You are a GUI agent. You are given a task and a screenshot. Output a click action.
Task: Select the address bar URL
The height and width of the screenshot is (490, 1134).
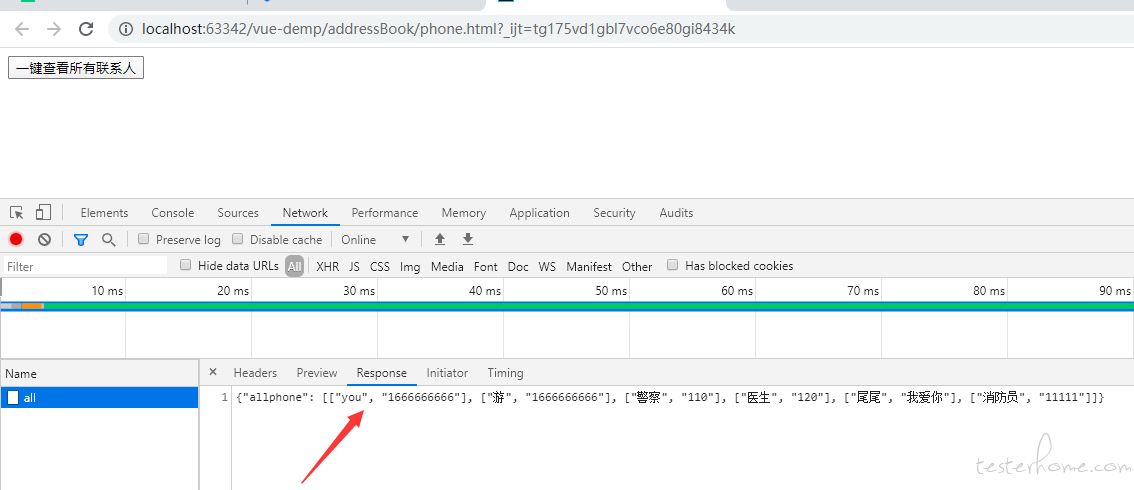click(438, 29)
